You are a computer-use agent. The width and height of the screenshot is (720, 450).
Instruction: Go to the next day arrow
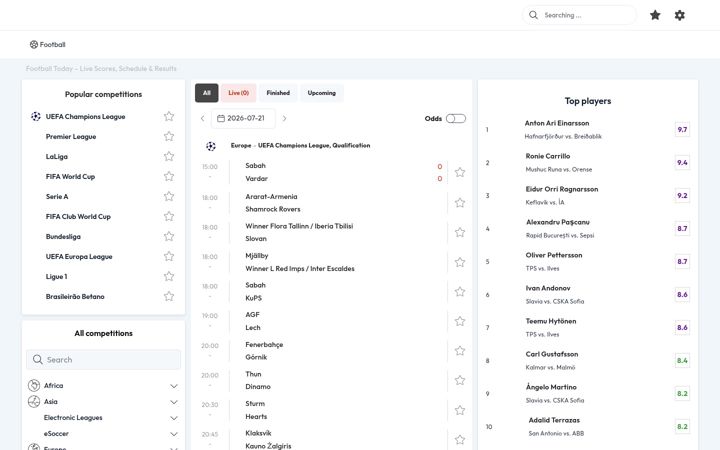[284, 118]
